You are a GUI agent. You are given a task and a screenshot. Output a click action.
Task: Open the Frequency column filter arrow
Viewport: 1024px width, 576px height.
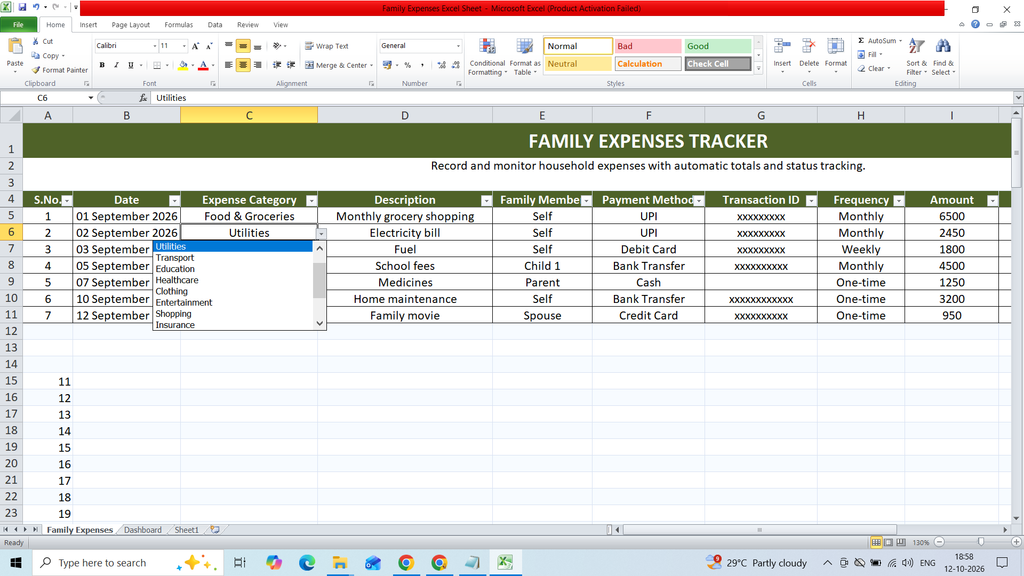pos(899,200)
